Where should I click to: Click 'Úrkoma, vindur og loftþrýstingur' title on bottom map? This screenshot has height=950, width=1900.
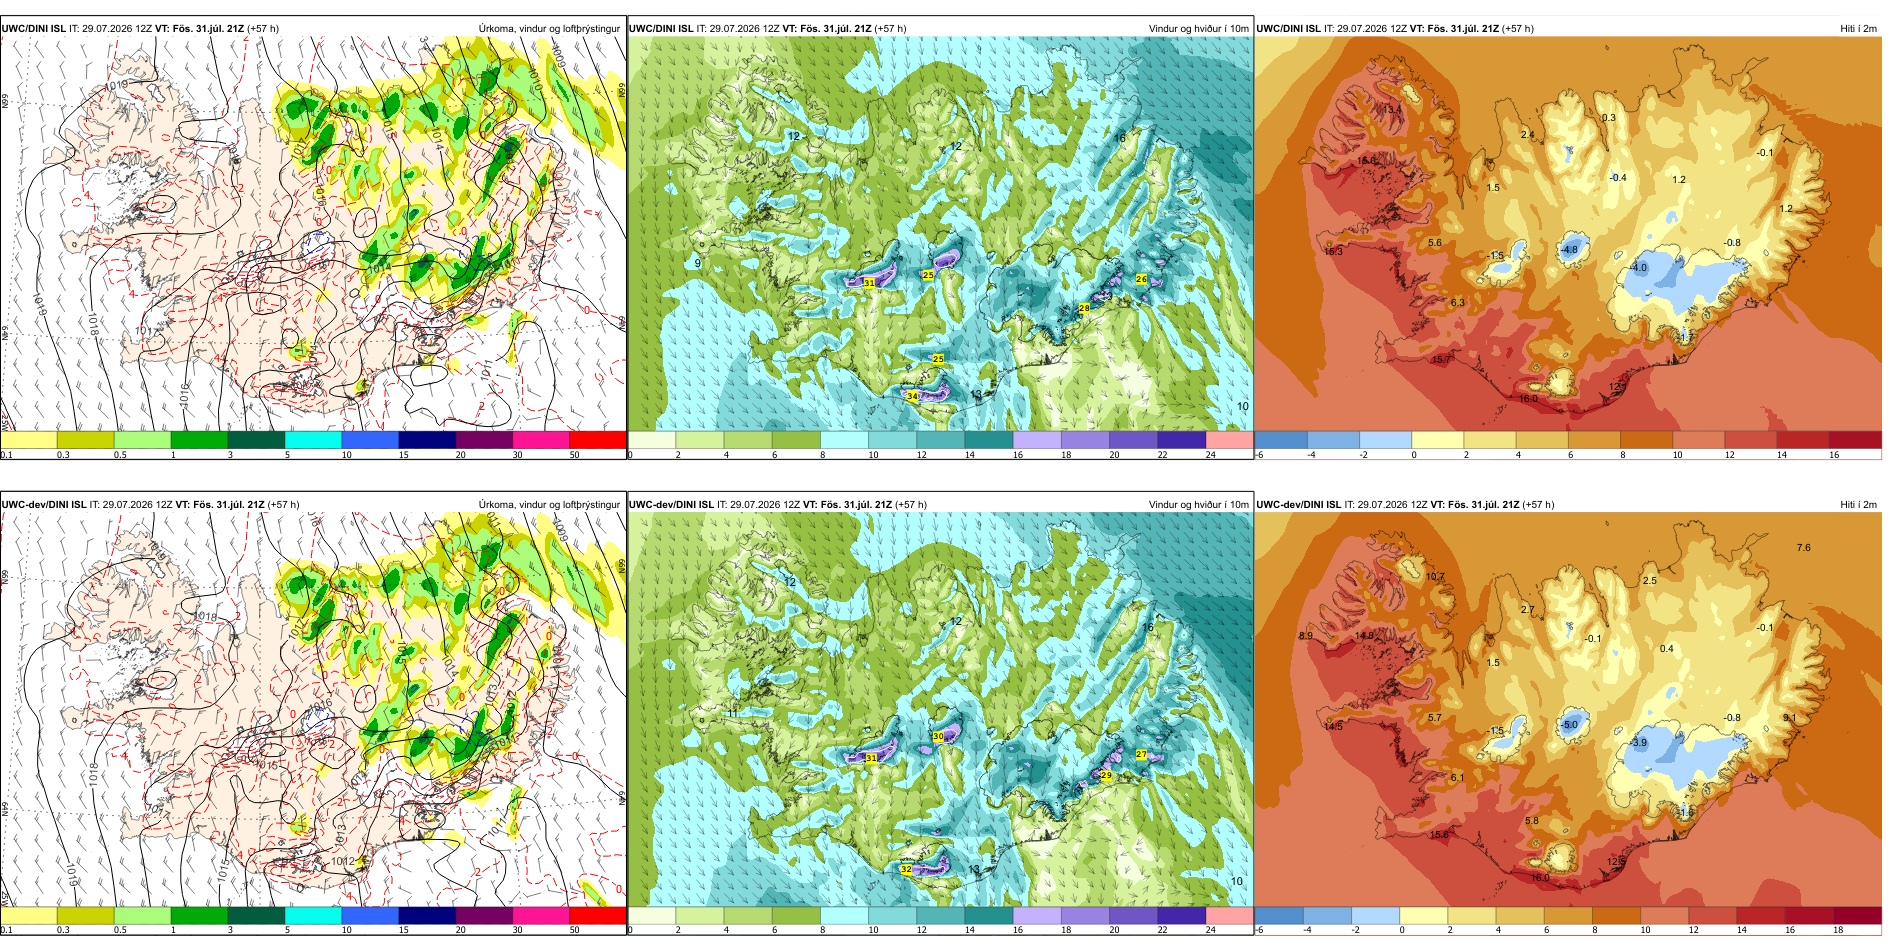[549, 505]
